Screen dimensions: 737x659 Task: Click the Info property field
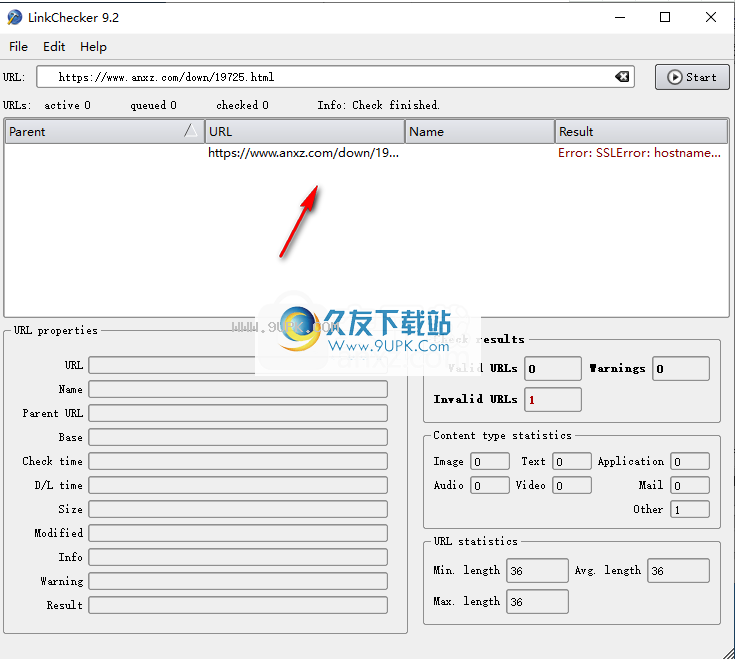(x=238, y=557)
